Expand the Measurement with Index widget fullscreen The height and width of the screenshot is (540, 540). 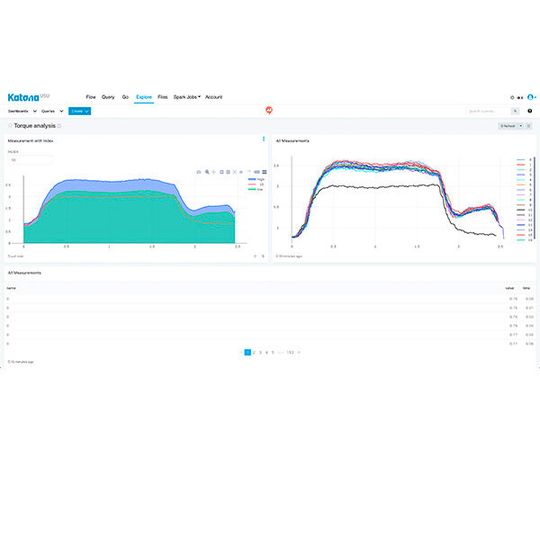(263, 256)
